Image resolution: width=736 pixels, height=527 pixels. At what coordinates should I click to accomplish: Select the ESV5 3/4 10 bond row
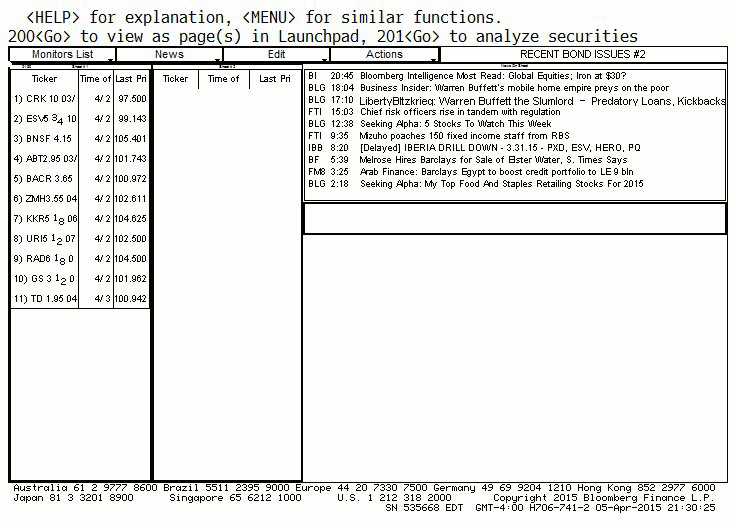tap(80, 119)
